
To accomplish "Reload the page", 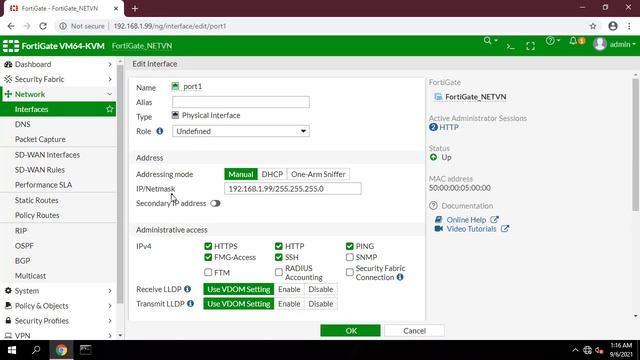I will coord(43,26).
